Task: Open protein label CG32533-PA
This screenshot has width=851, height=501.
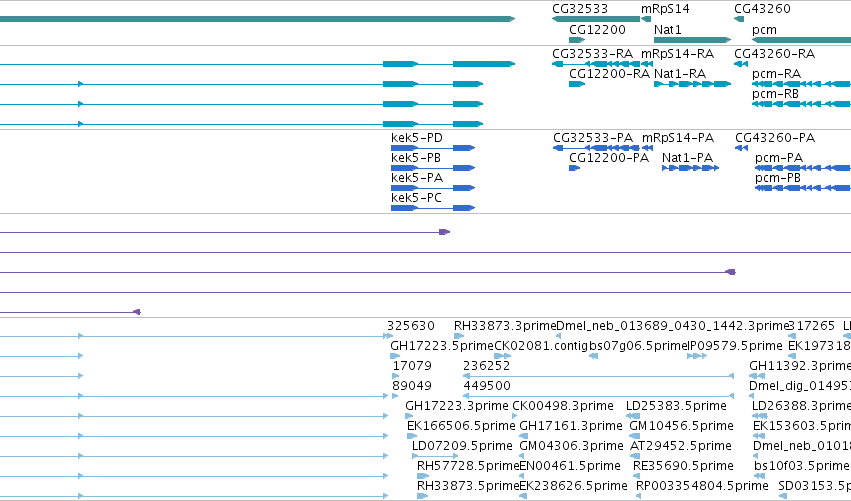Action: coord(593,138)
